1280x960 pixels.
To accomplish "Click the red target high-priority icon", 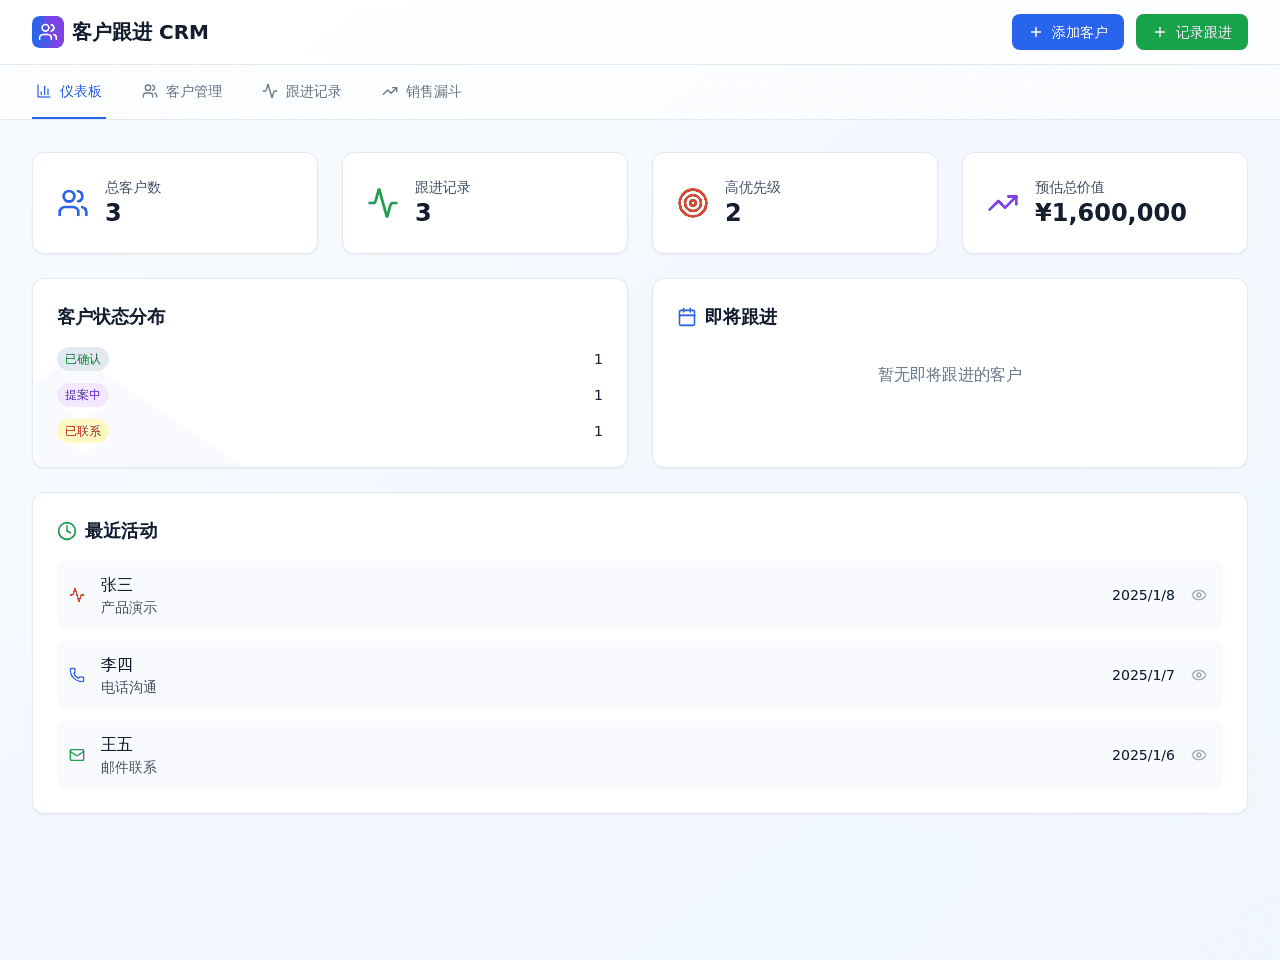I will (693, 203).
